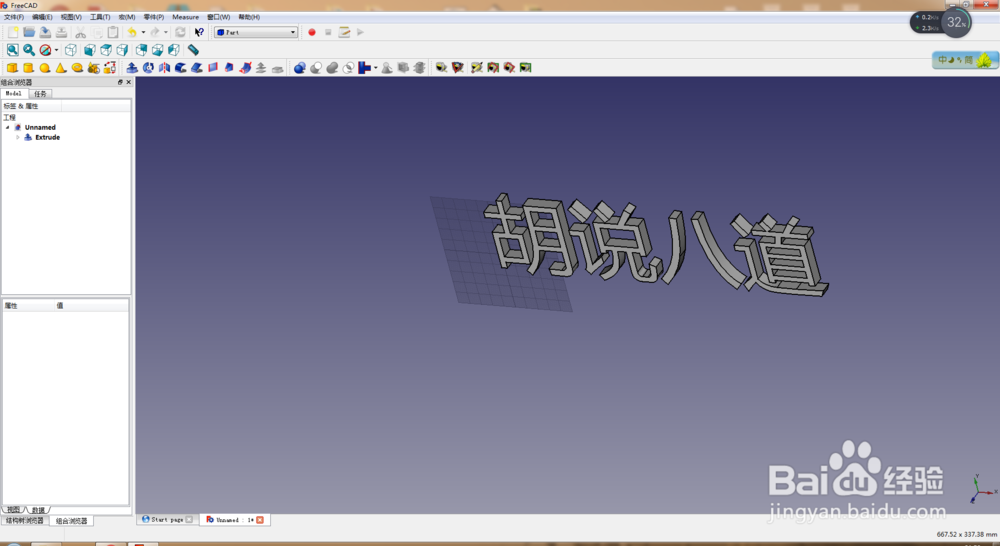Click the What's This help cursor icon

tap(199, 32)
